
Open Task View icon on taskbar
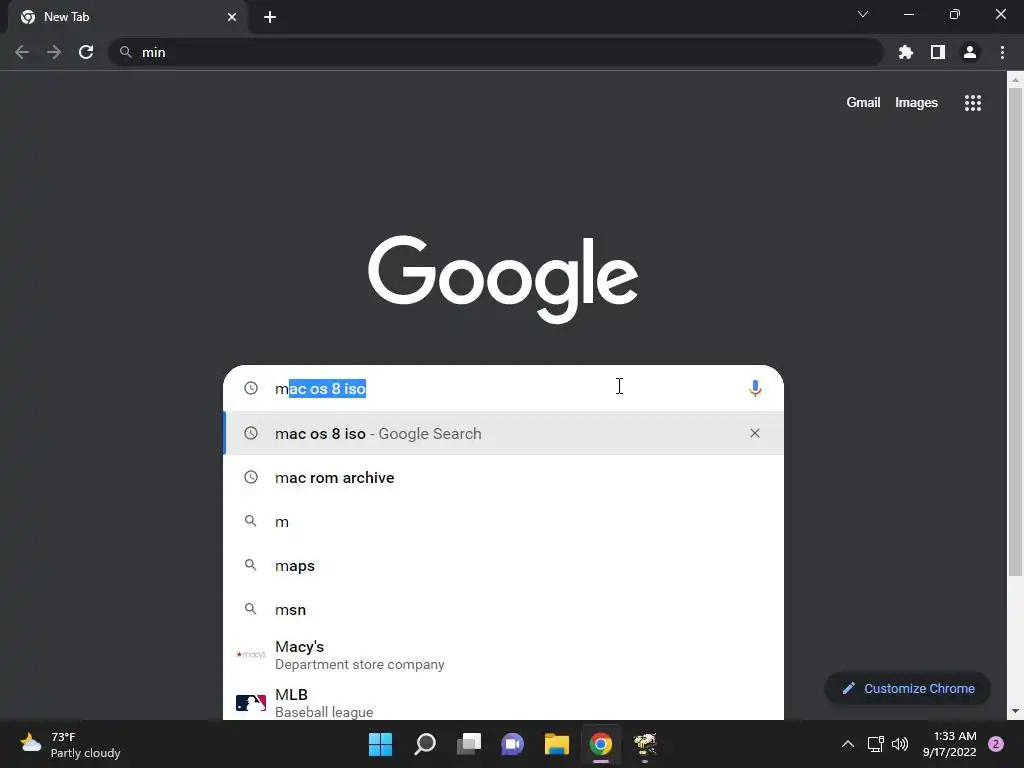coord(468,744)
